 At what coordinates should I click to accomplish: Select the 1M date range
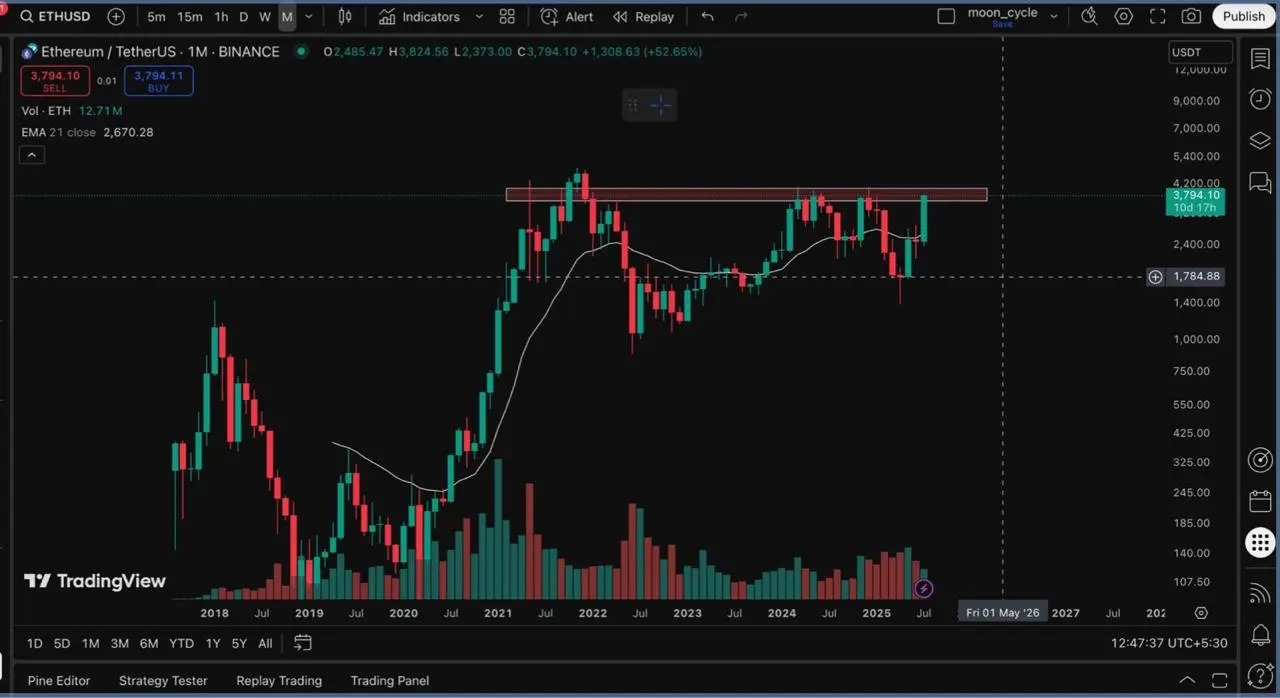[x=91, y=643]
